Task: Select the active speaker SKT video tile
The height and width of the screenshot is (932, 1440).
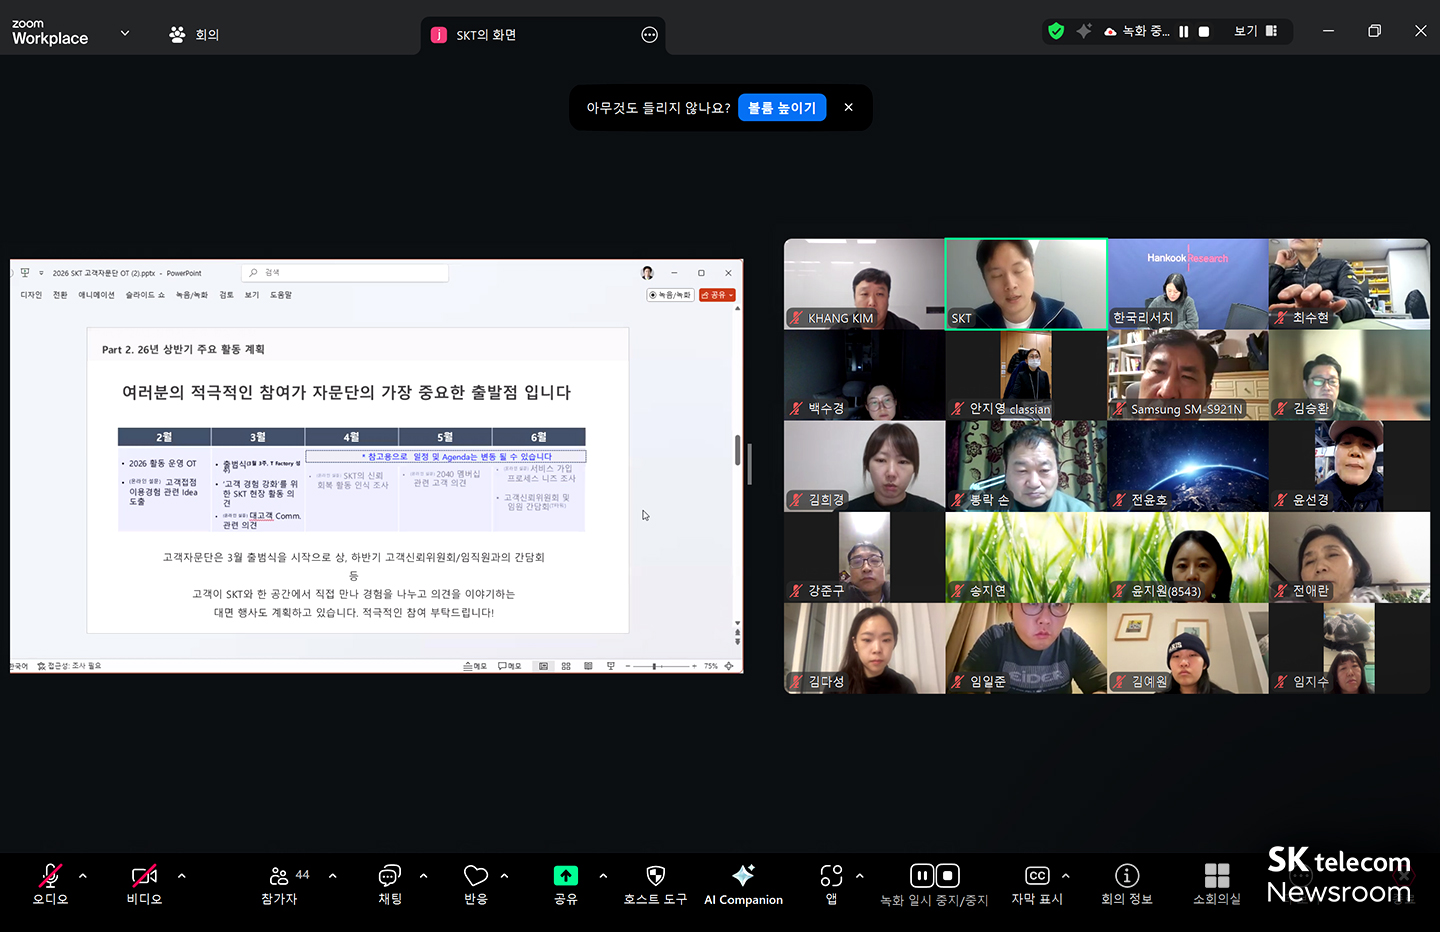Action: (1026, 284)
